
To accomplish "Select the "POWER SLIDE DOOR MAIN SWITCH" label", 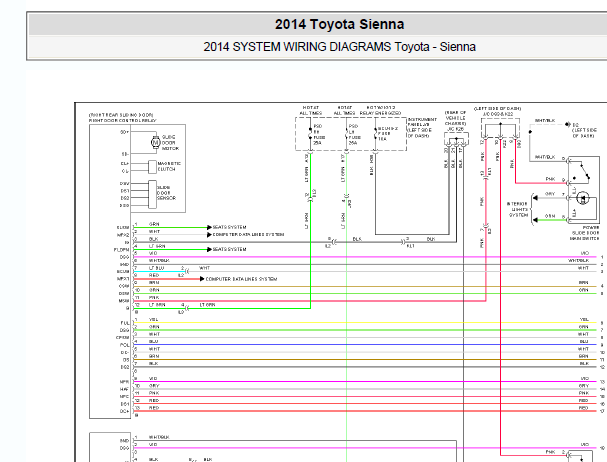I will [585, 233].
